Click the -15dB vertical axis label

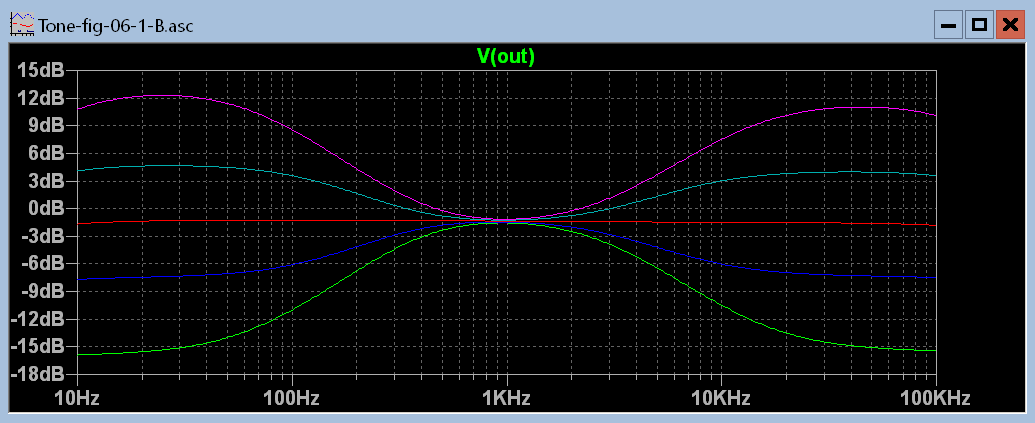pyautogui.click(x=38, y=346)
